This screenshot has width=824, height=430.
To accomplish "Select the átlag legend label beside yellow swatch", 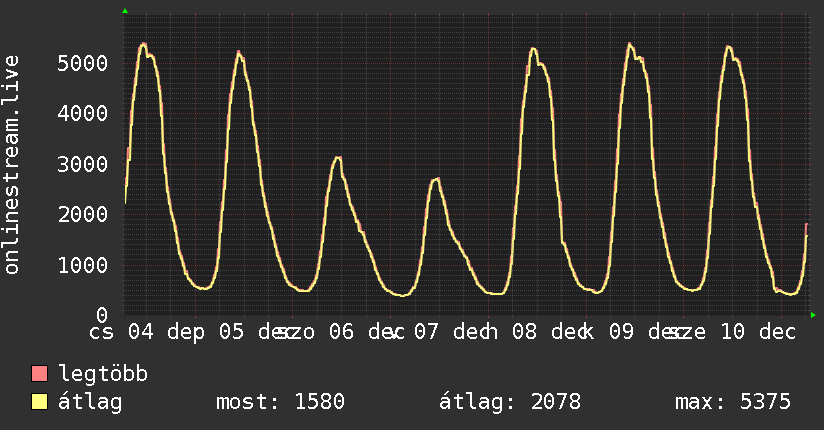I will coord(90,402).
